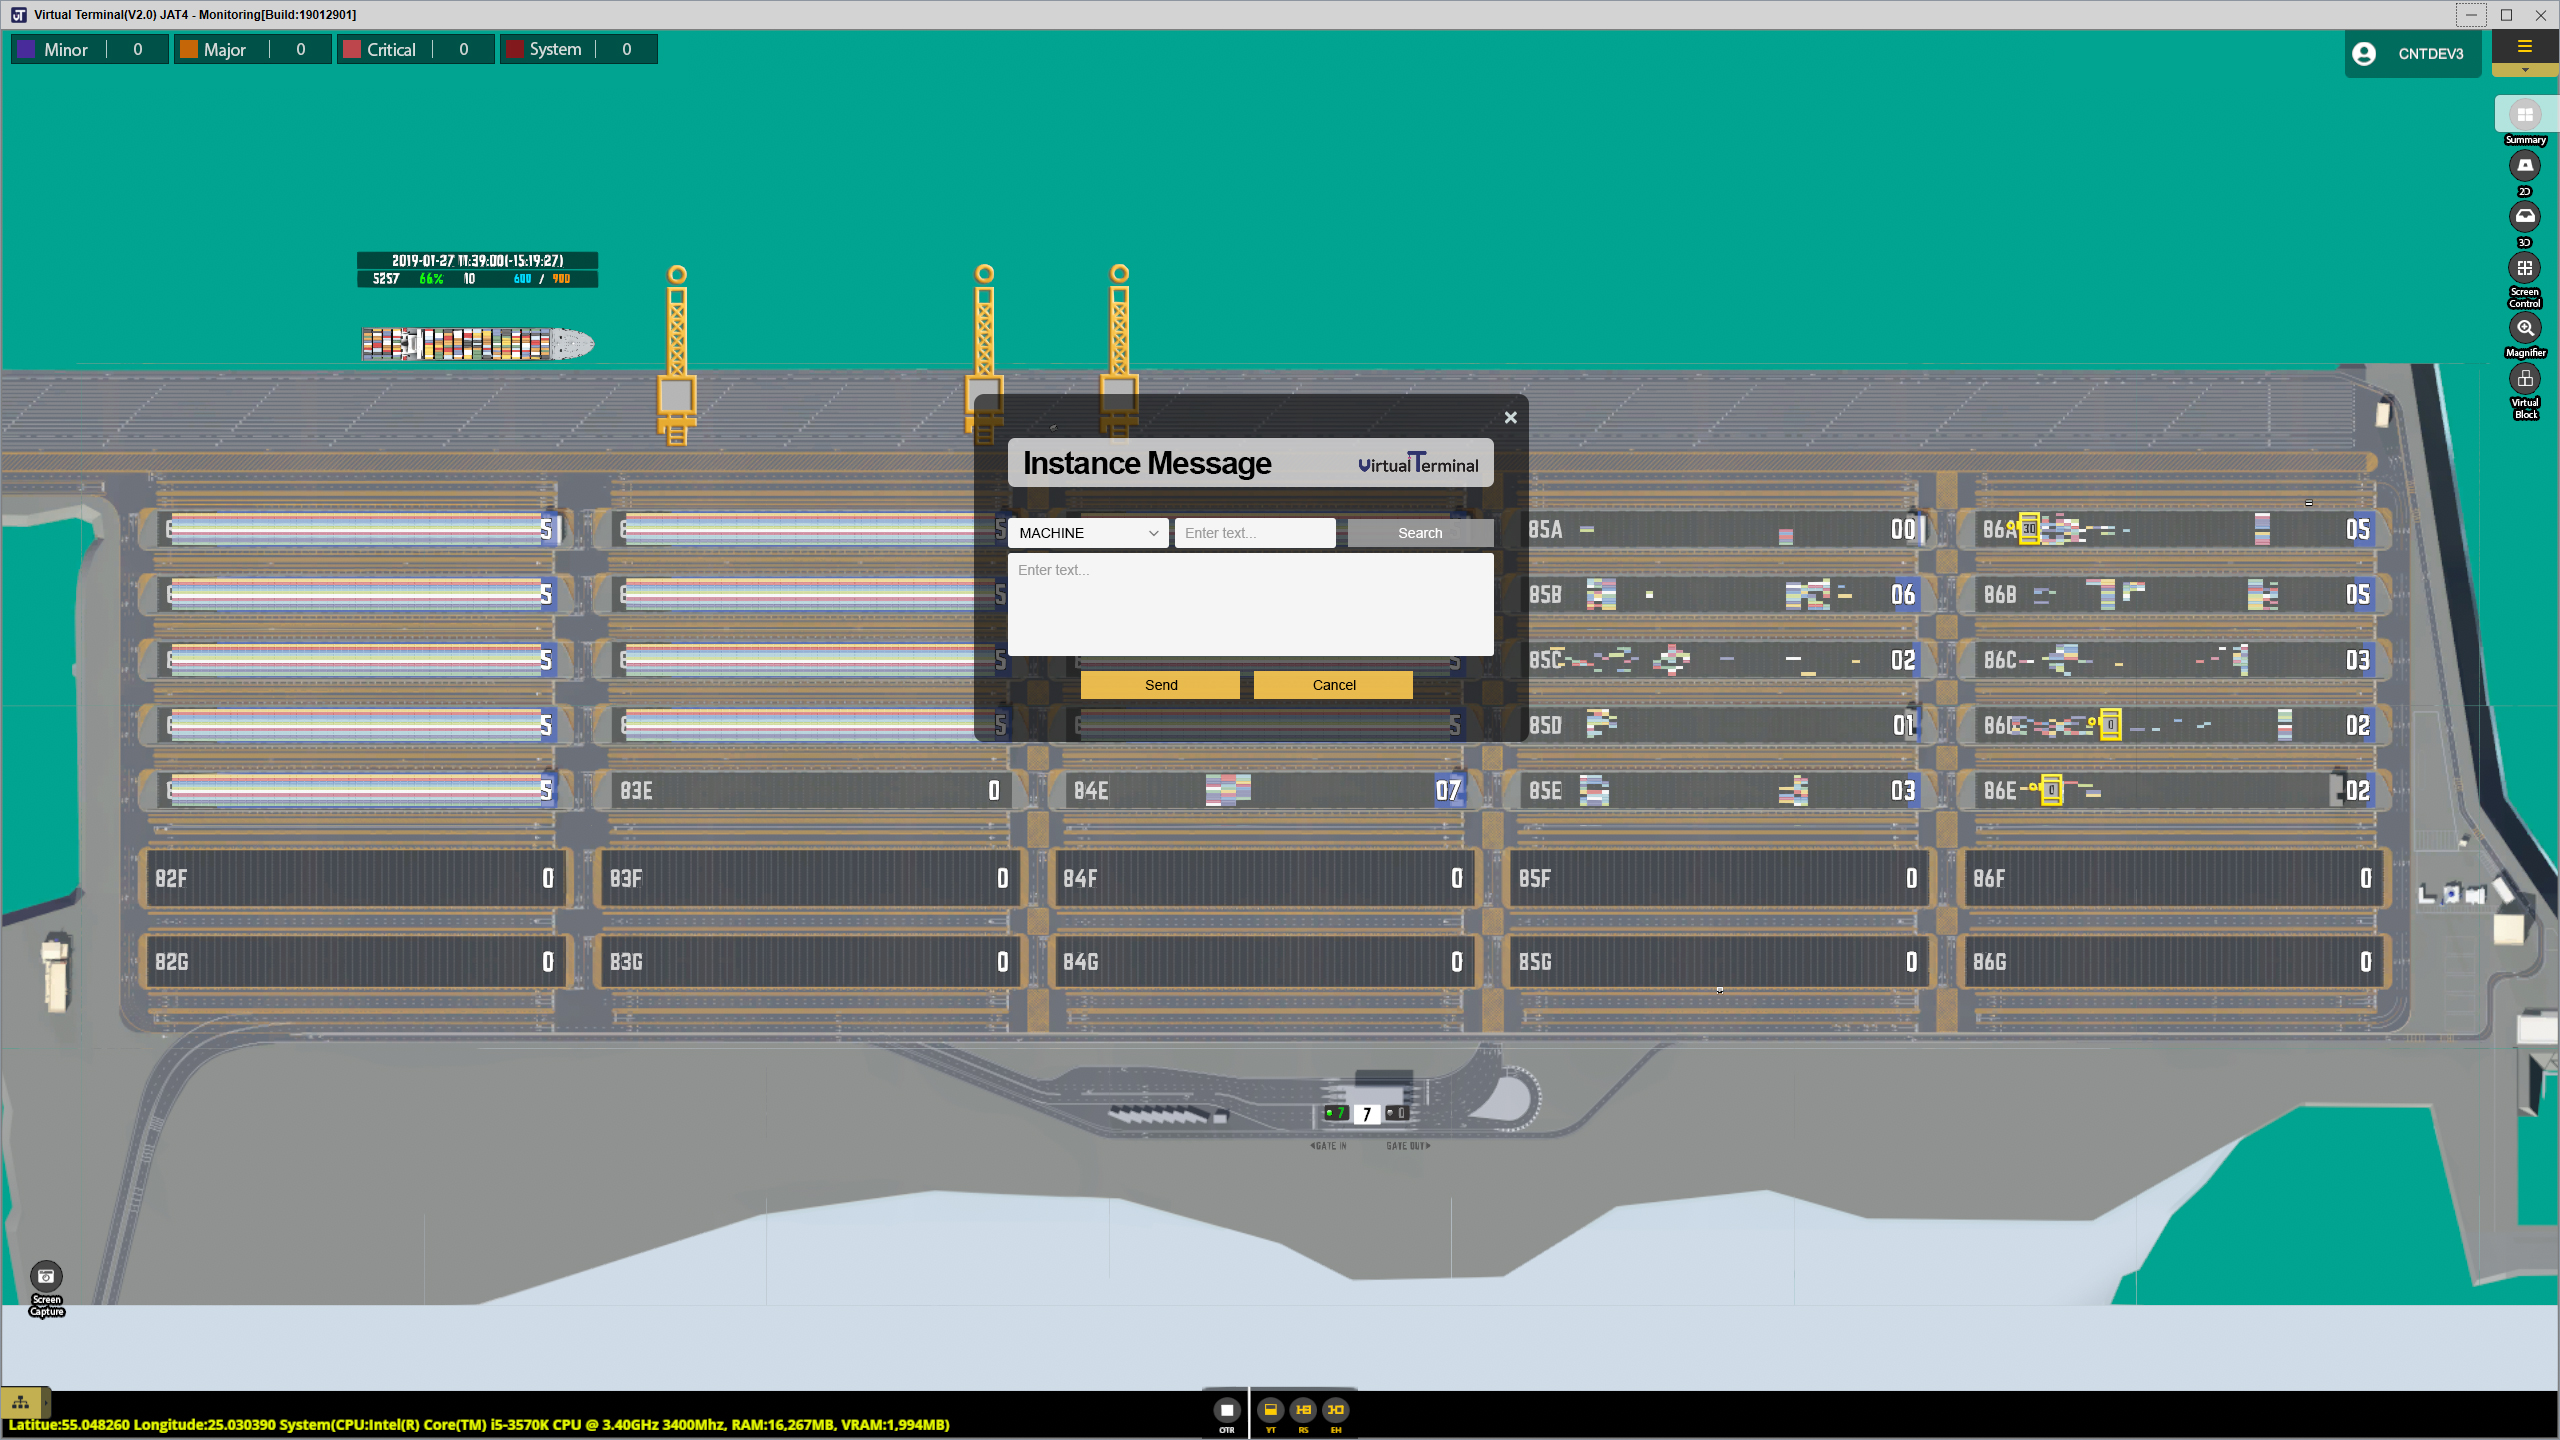Switch to the 2D view icon

[2524, 166]
